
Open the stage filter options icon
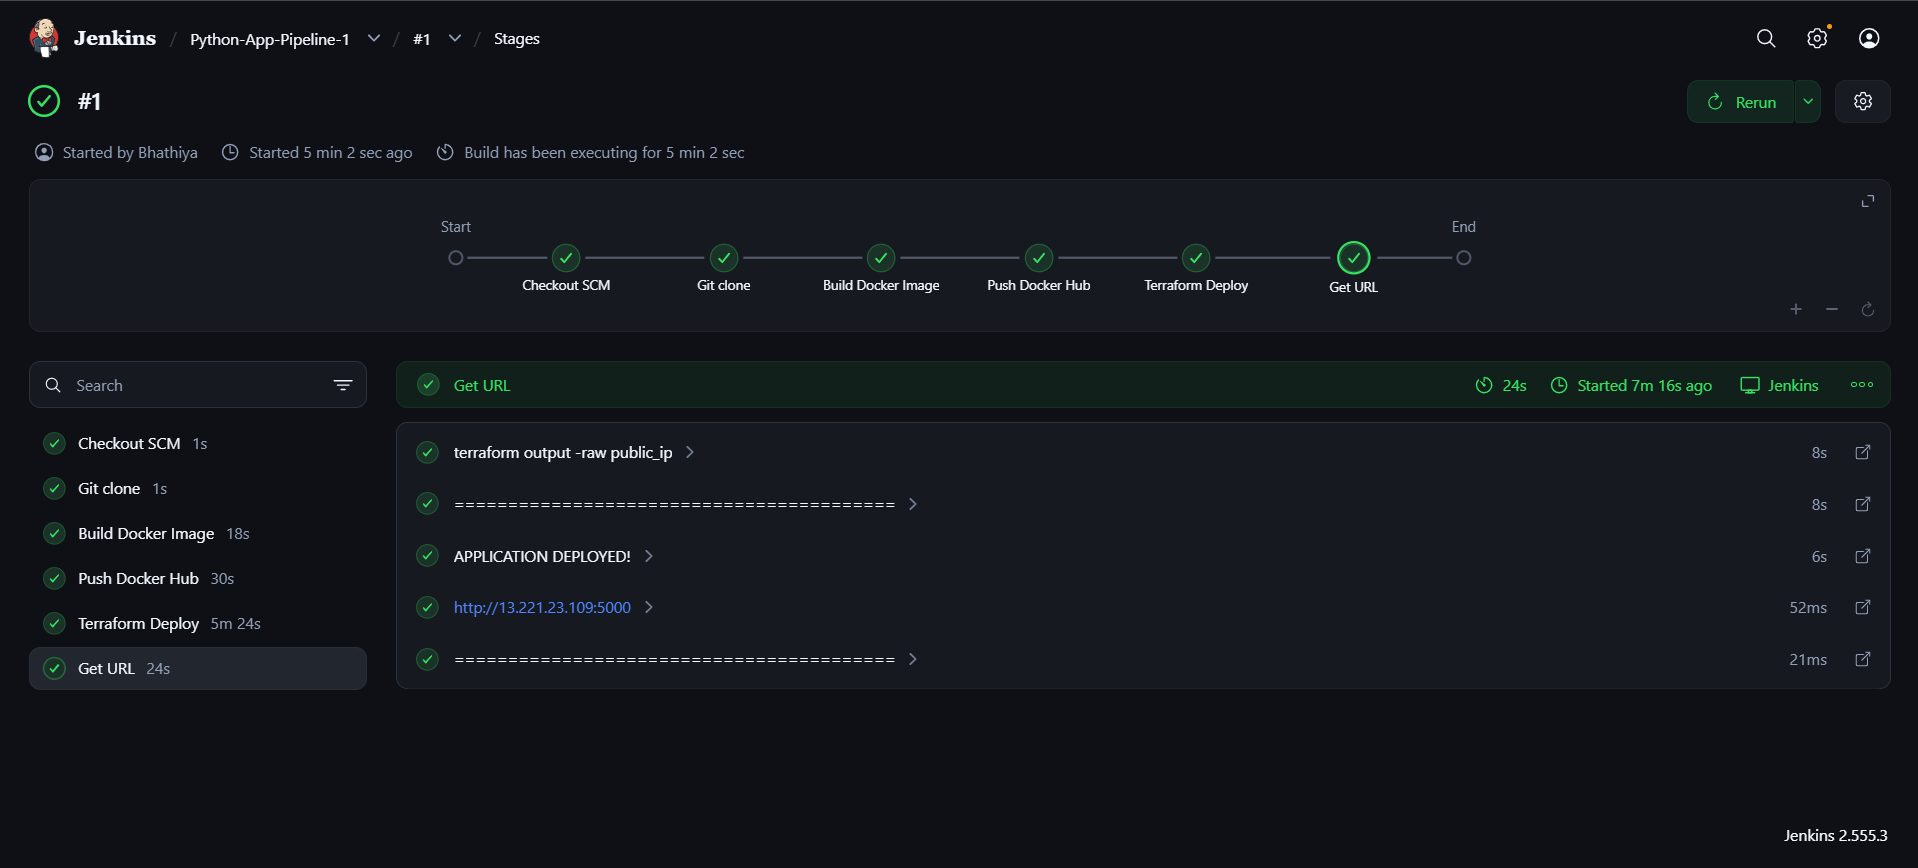[x=343, y=385]
